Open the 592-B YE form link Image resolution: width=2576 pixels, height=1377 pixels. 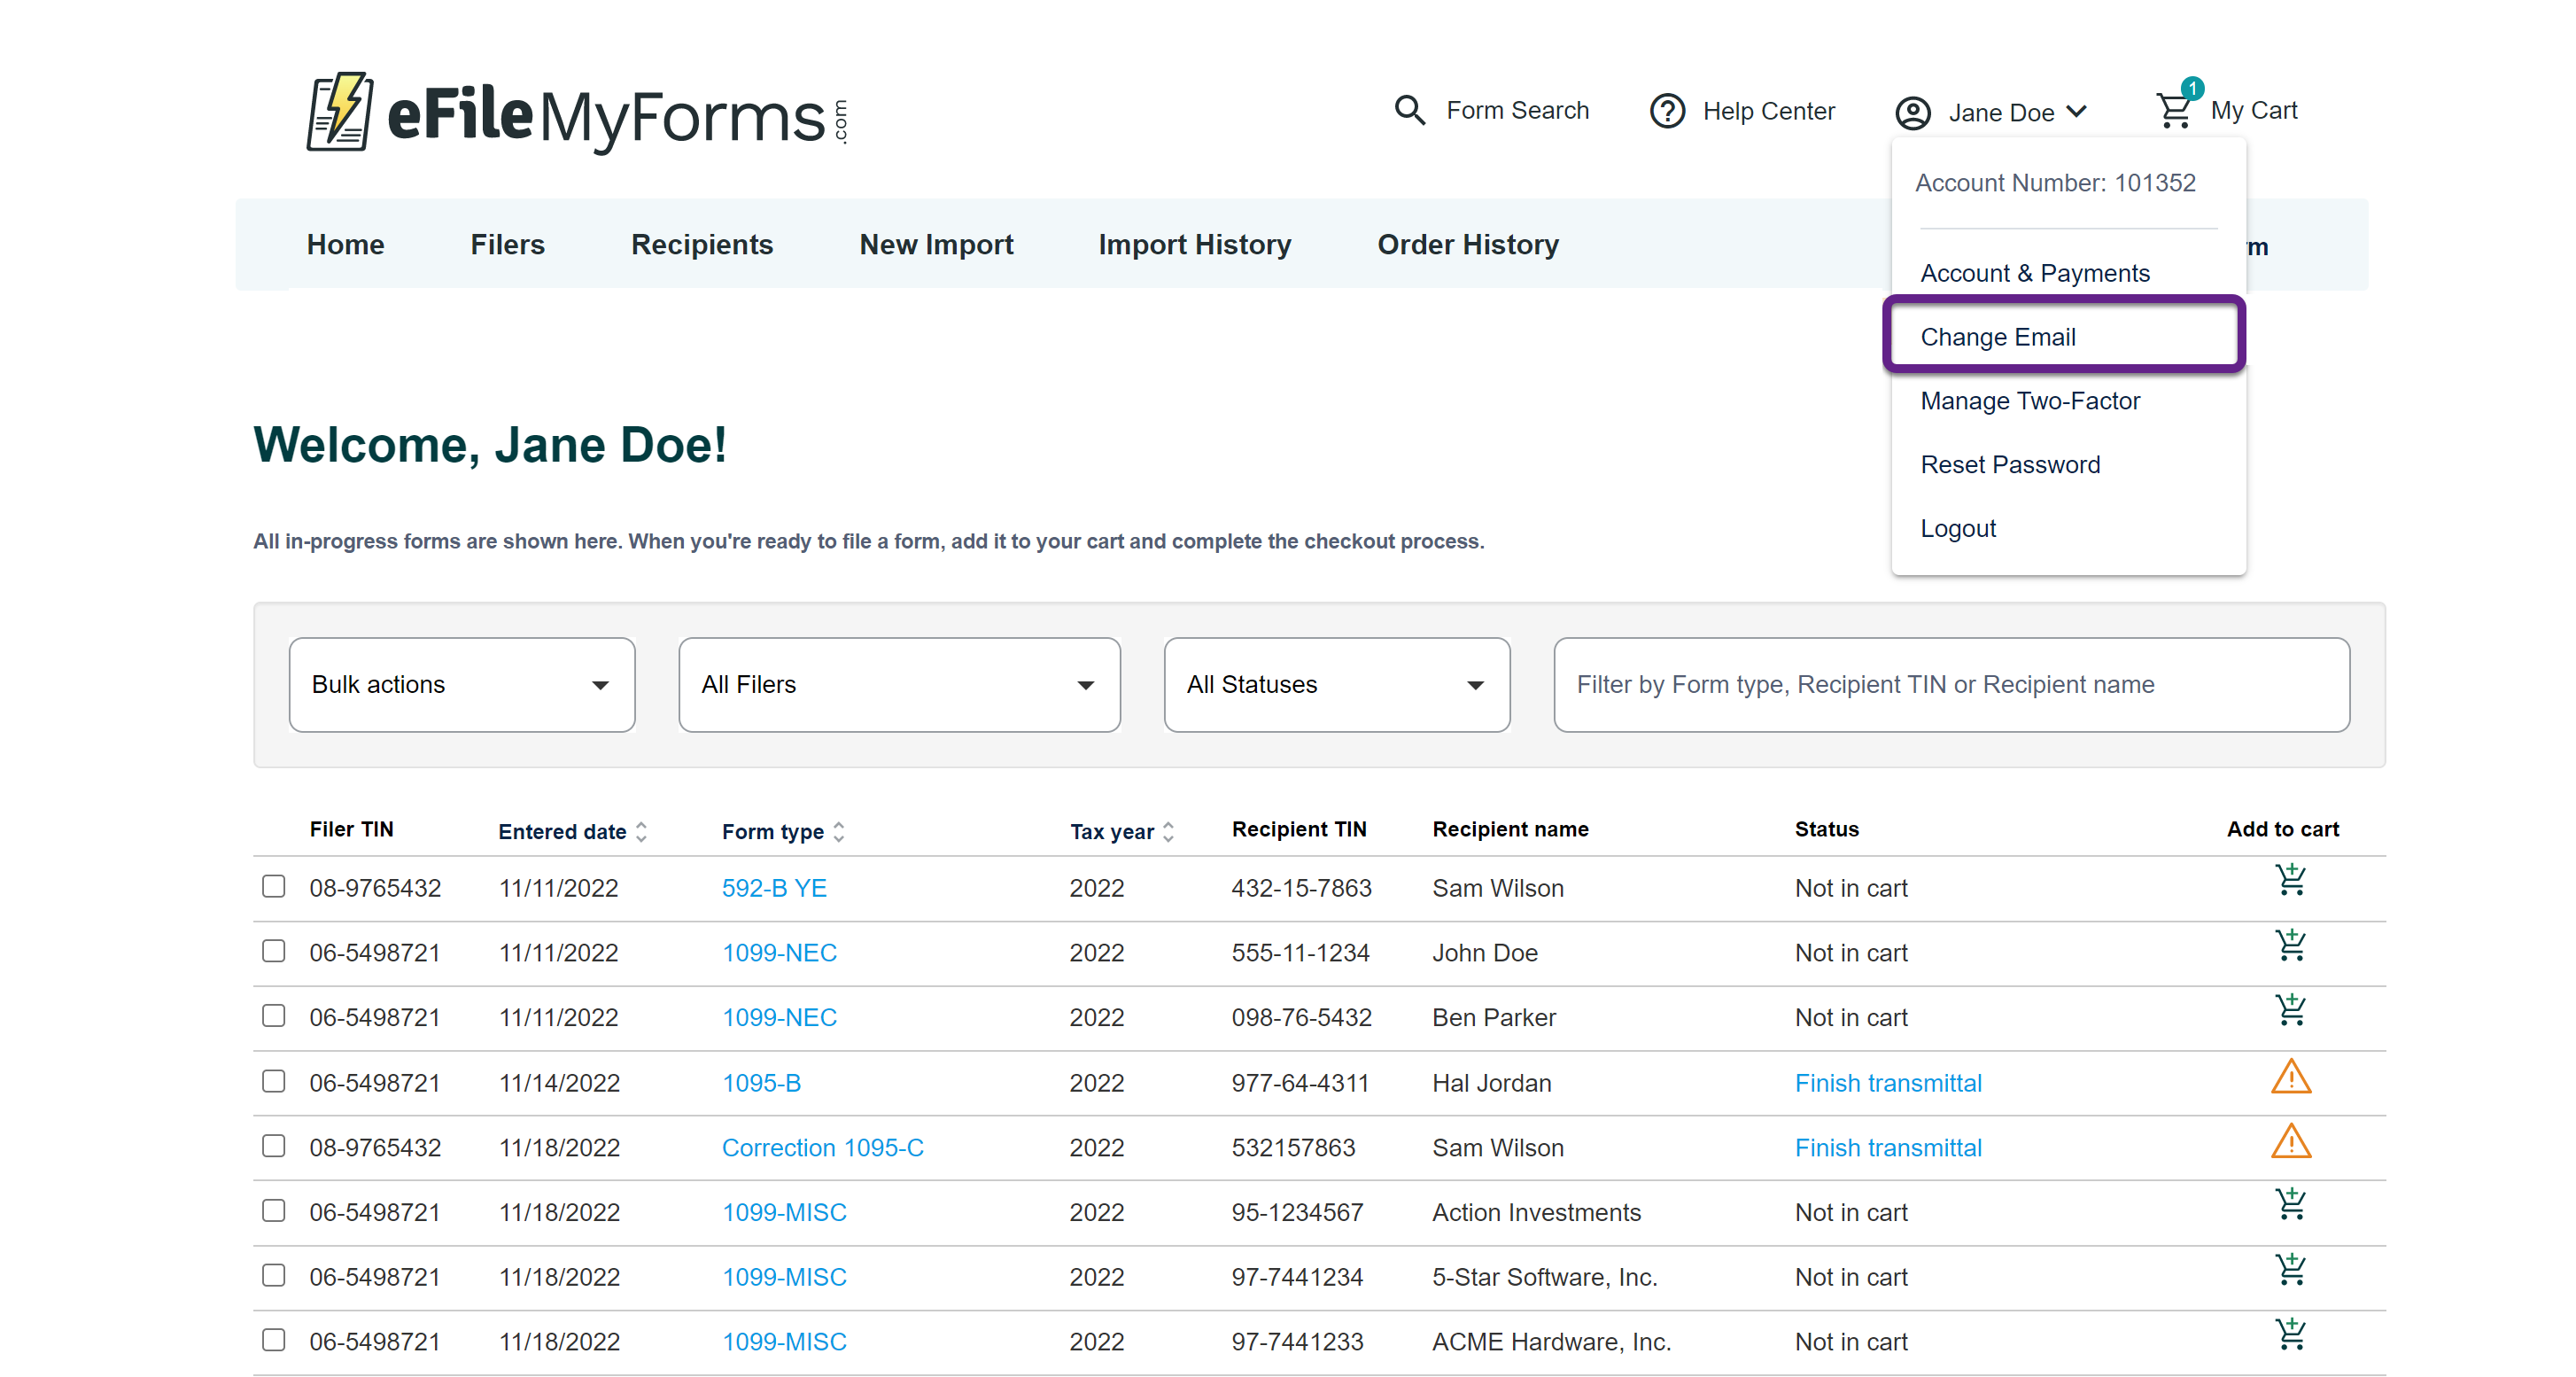coord(773,888)
